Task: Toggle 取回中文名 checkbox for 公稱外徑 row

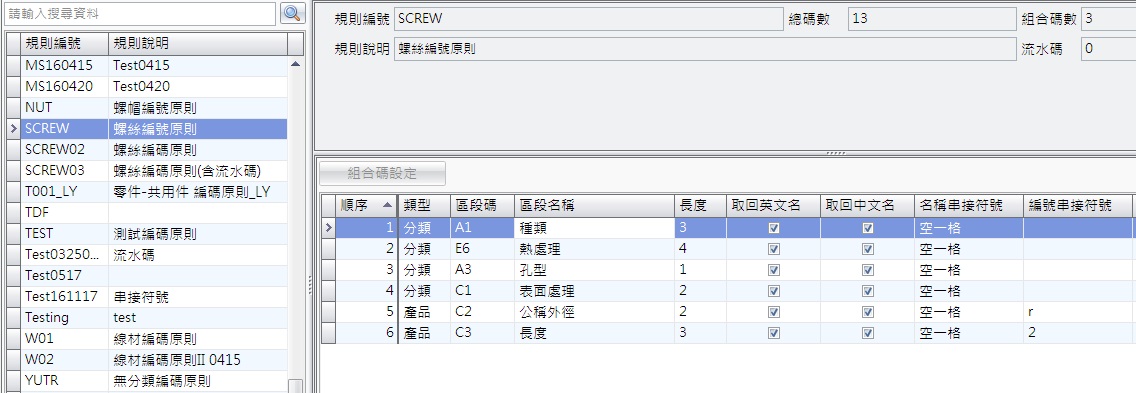Action: click(x=868, y=312)
